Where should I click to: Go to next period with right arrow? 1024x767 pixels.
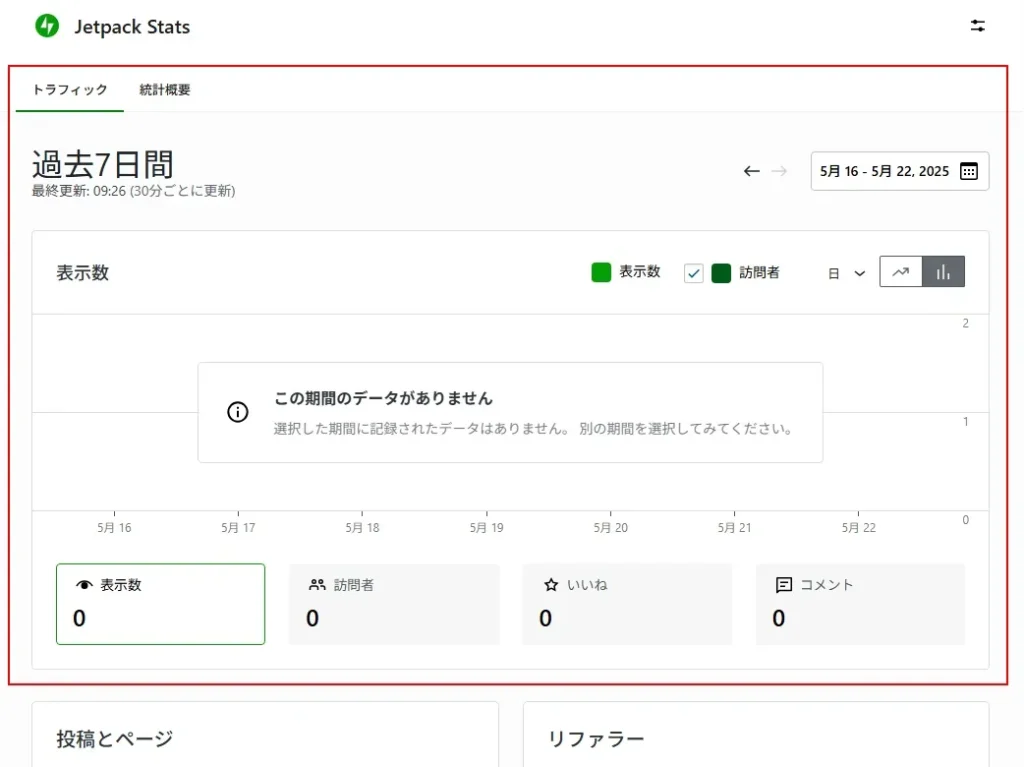click(x=779, y=171)
